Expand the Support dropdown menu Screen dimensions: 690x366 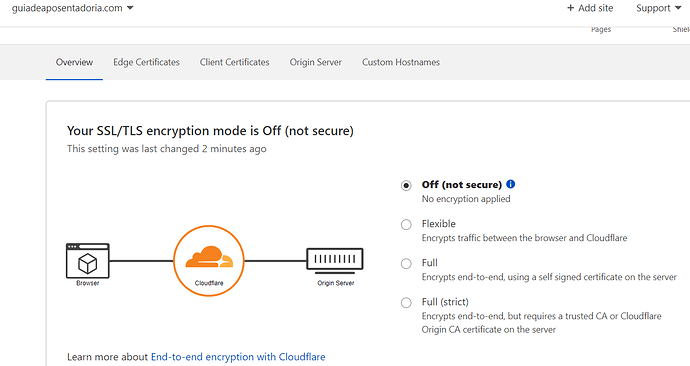(x=659, y=8)
